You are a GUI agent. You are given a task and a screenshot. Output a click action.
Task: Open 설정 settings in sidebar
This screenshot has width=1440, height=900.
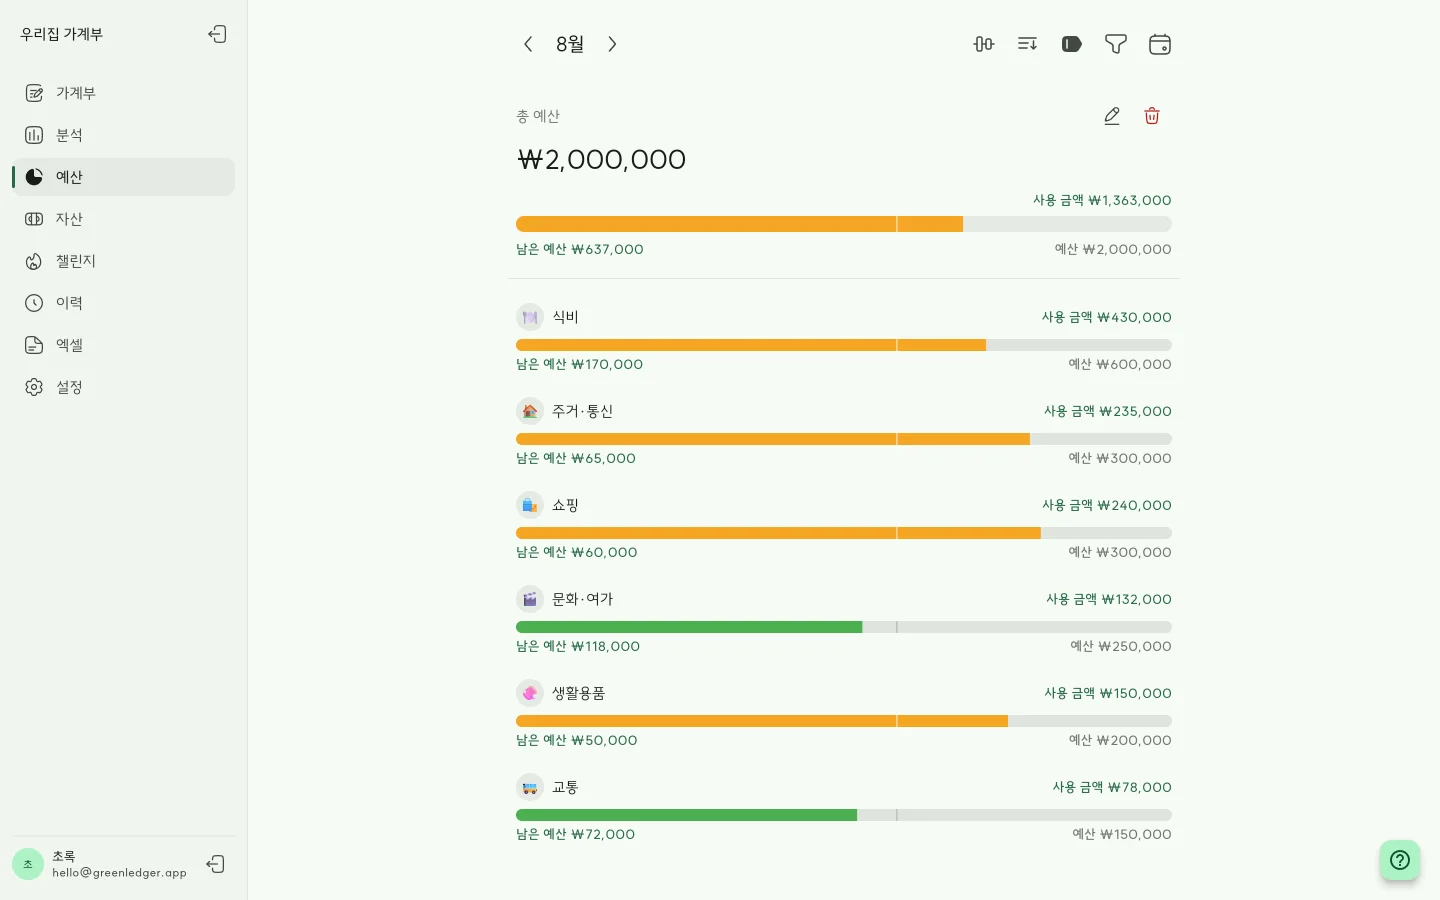coord(124,387)
